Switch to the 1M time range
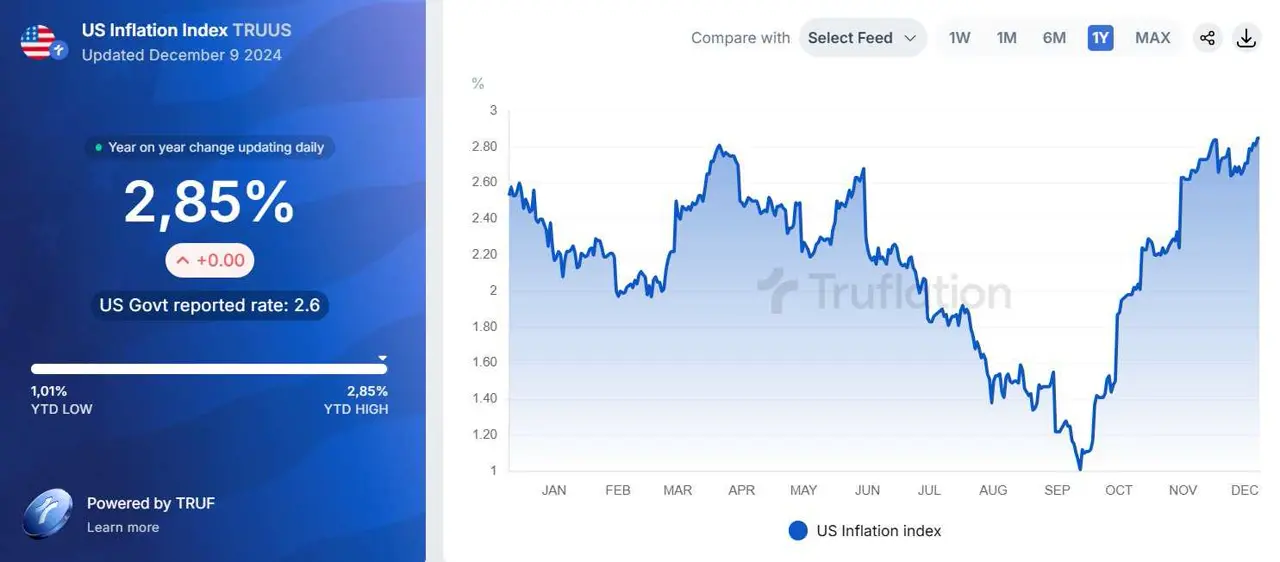Image resolution: width=1280 pixels, height=562 pixels. [1006, 38]
